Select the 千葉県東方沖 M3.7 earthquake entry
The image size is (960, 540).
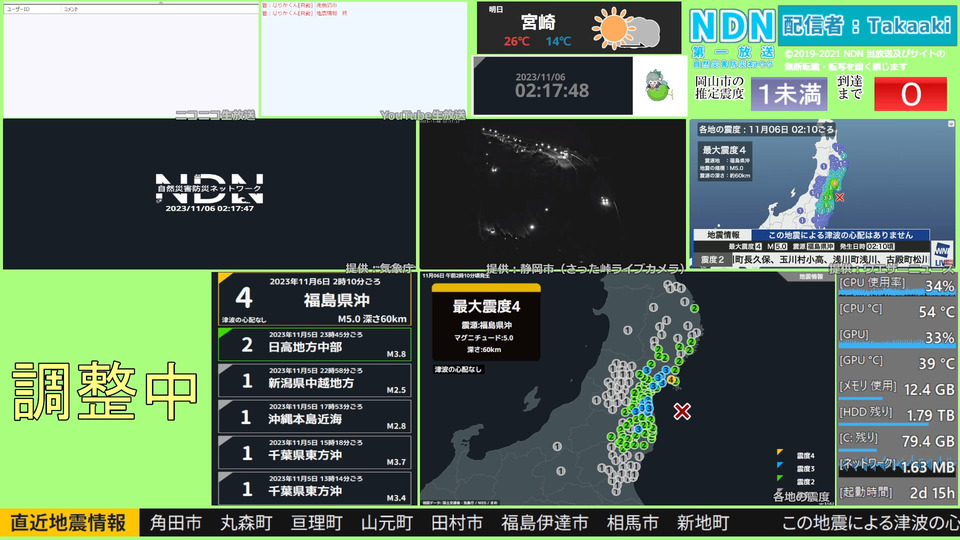pyautogui.click(x=315, y=452)
